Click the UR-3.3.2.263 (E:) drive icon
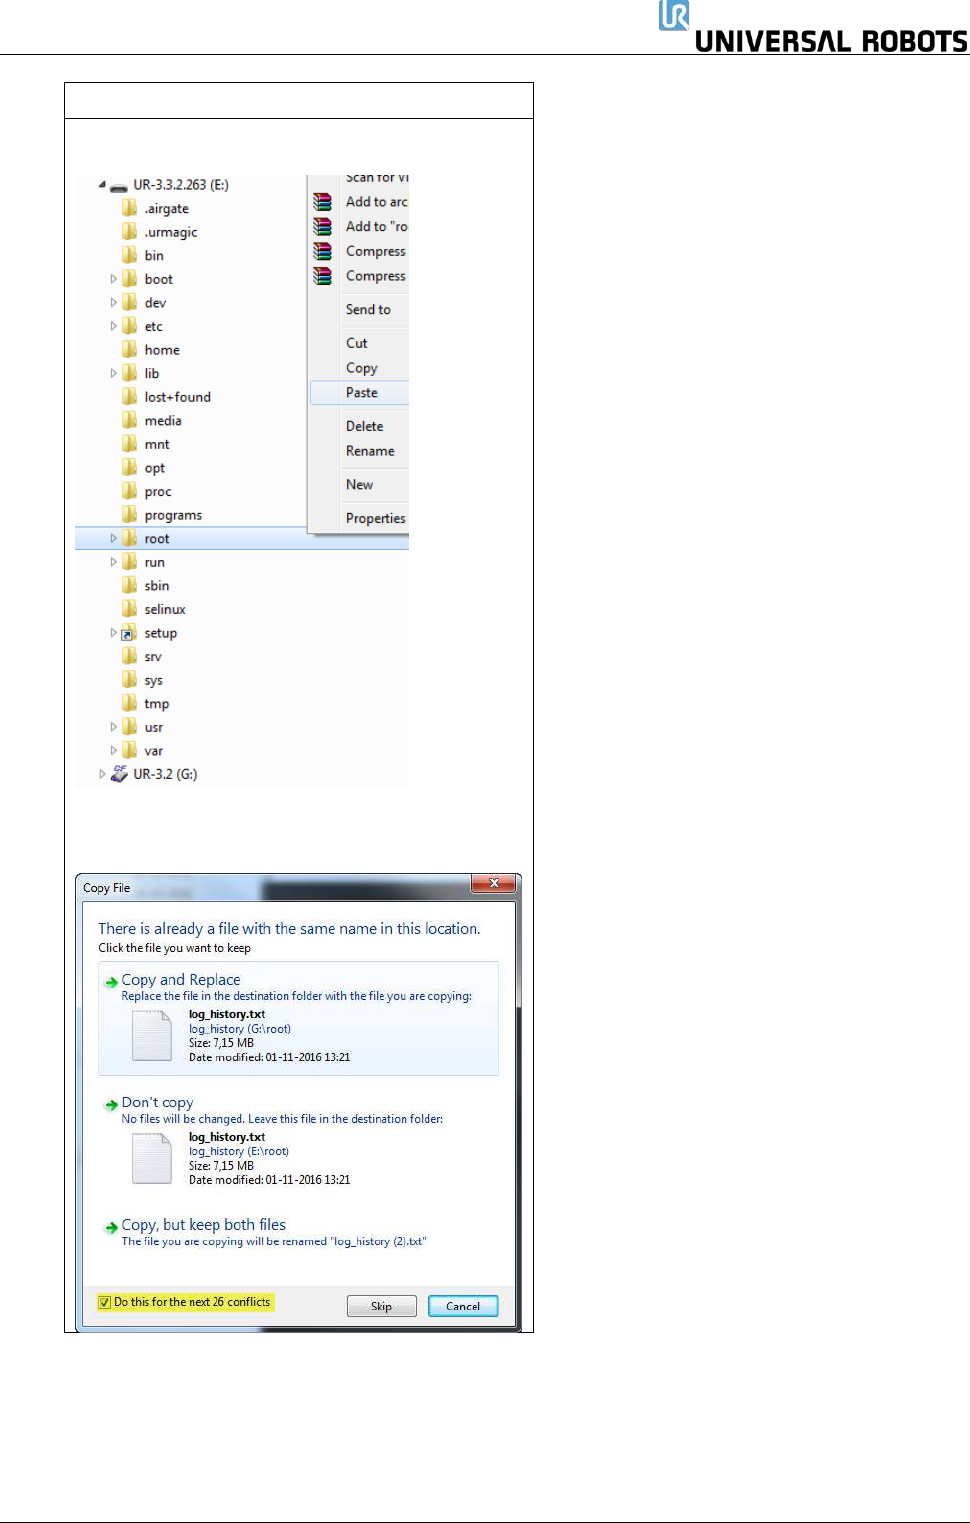This screenshot has width=970, height=1523. tap(119, 186)
